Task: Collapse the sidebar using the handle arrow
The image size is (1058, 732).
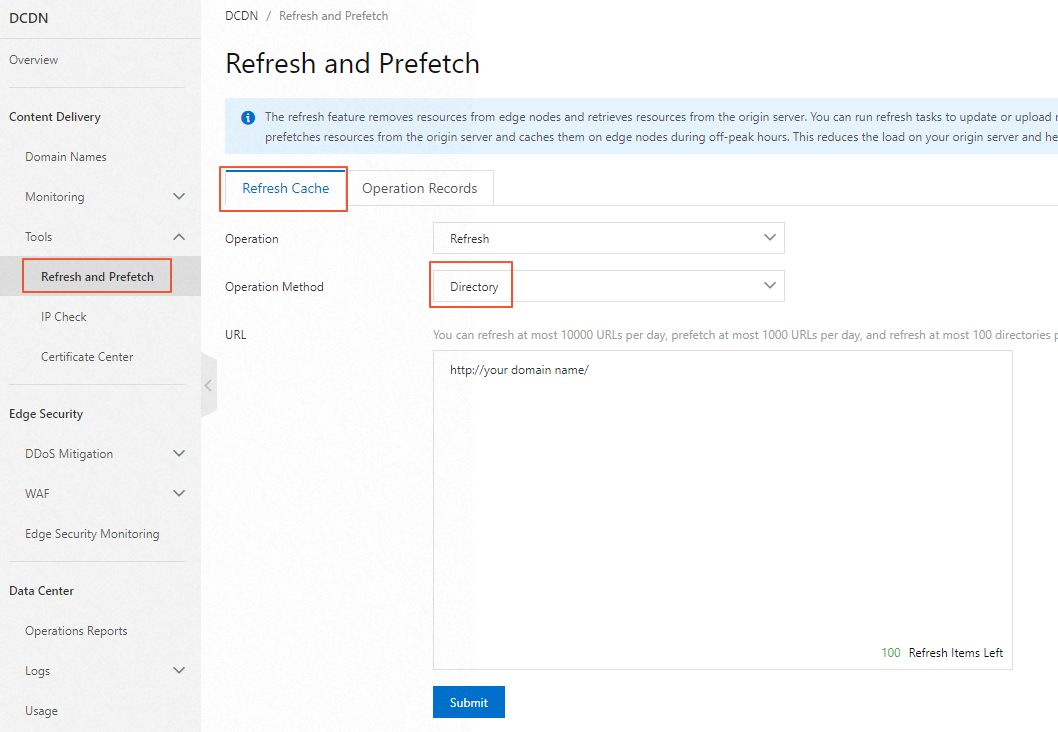Action: pyautogui.click(x=208, y=385)
